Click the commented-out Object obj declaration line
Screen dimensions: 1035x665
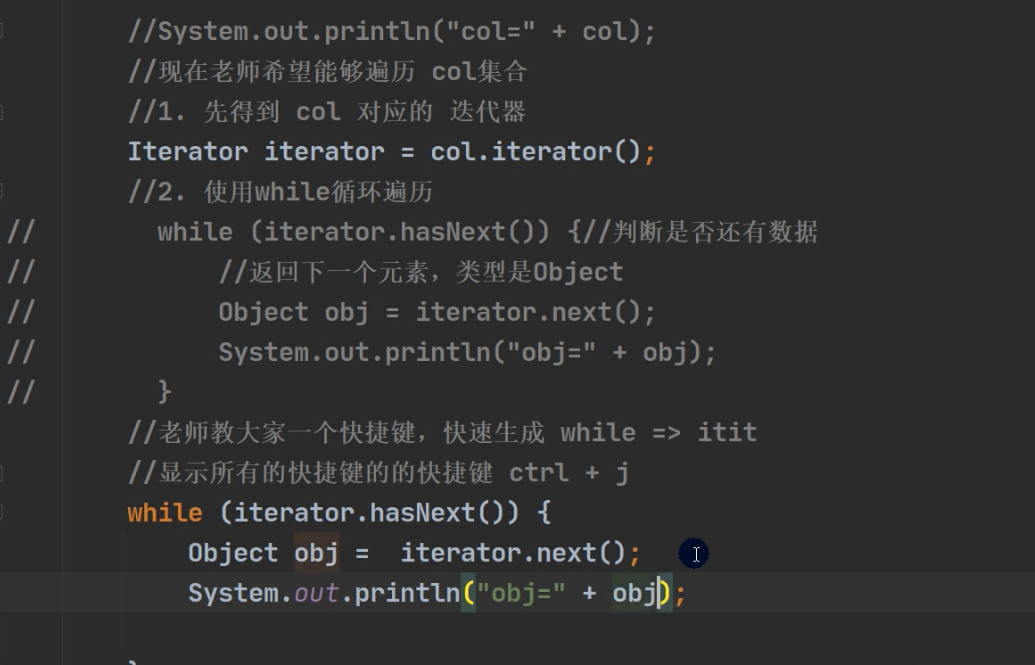tap(436, 312)
